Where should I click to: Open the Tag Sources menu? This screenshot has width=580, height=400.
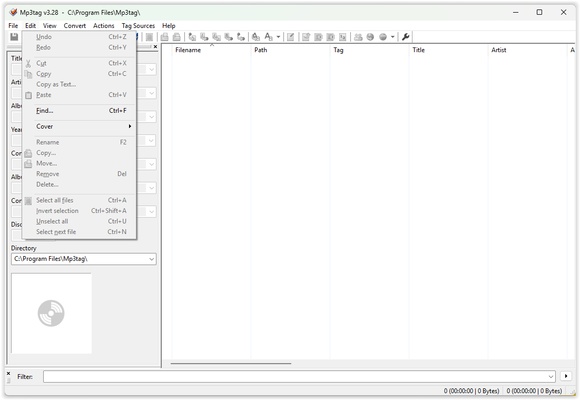(x=138, y=26)
